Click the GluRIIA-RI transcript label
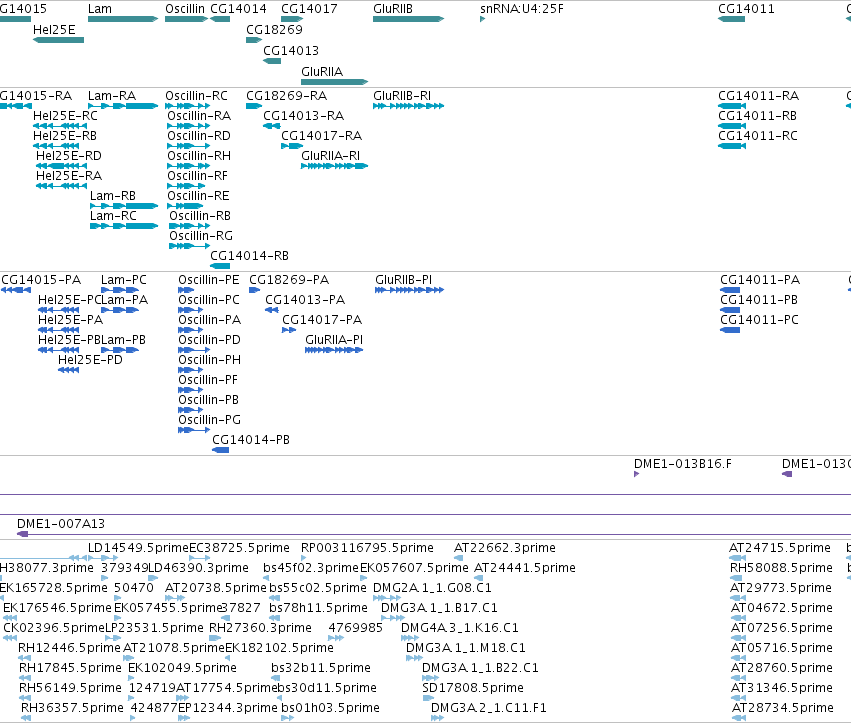This screenshot has width=851, height=723. (331, 156)
